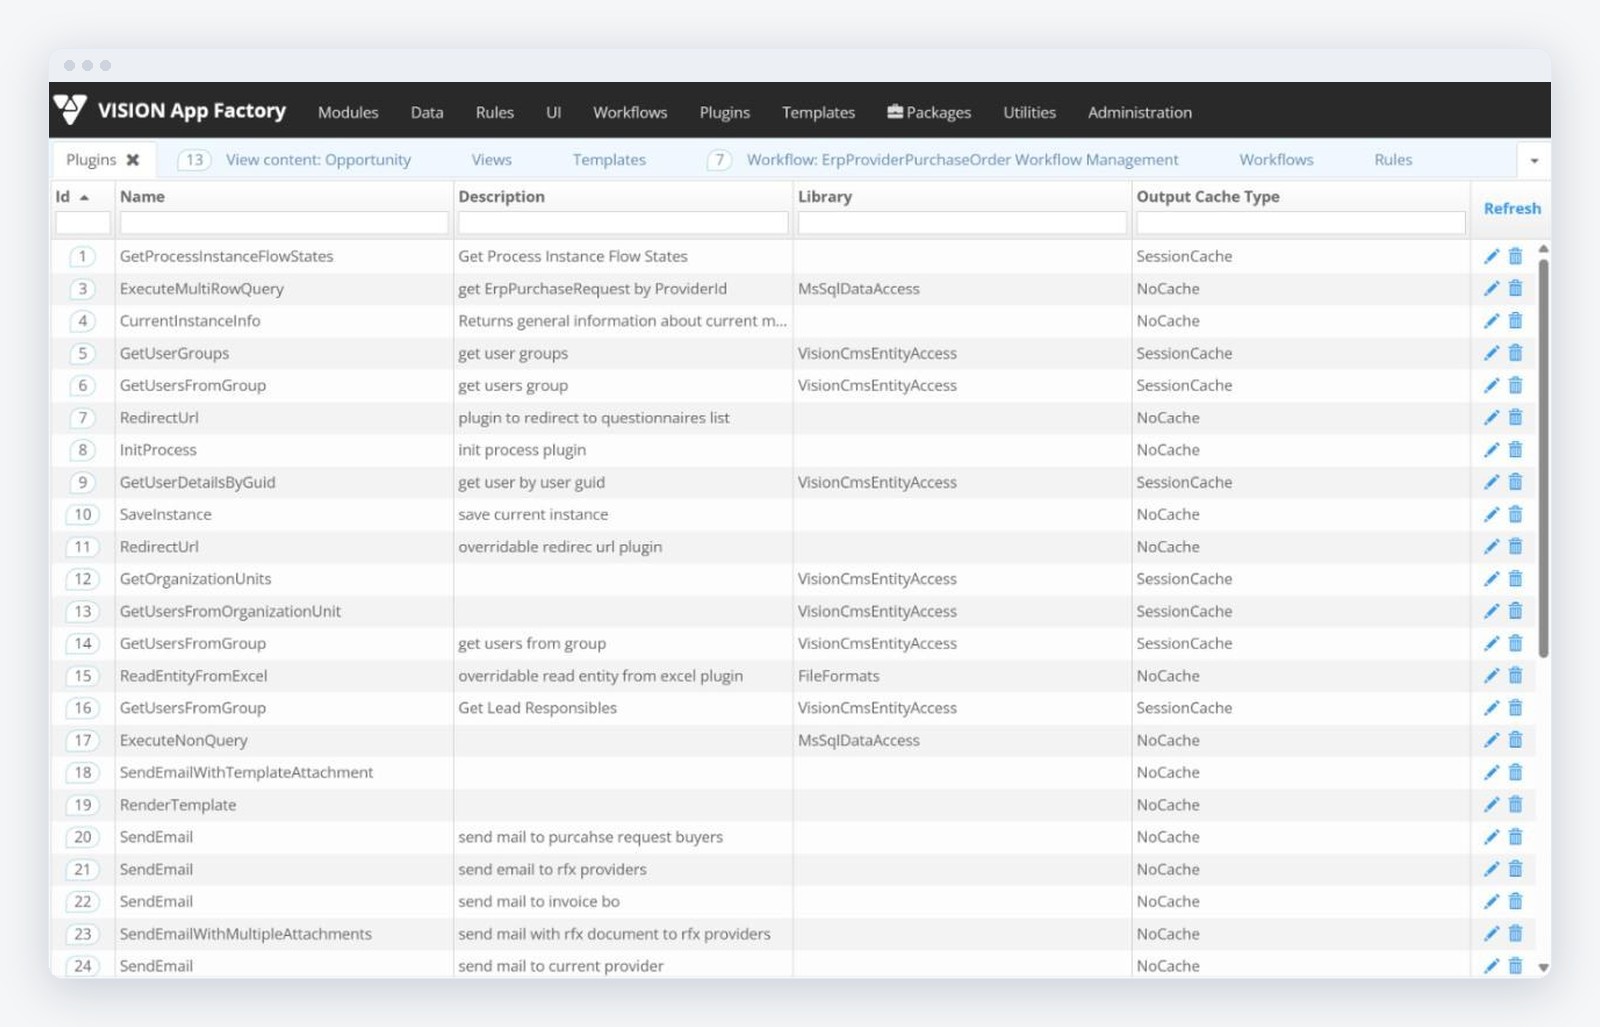Sort by Id column header
1600x1027 pixels.
coord(72,196)
